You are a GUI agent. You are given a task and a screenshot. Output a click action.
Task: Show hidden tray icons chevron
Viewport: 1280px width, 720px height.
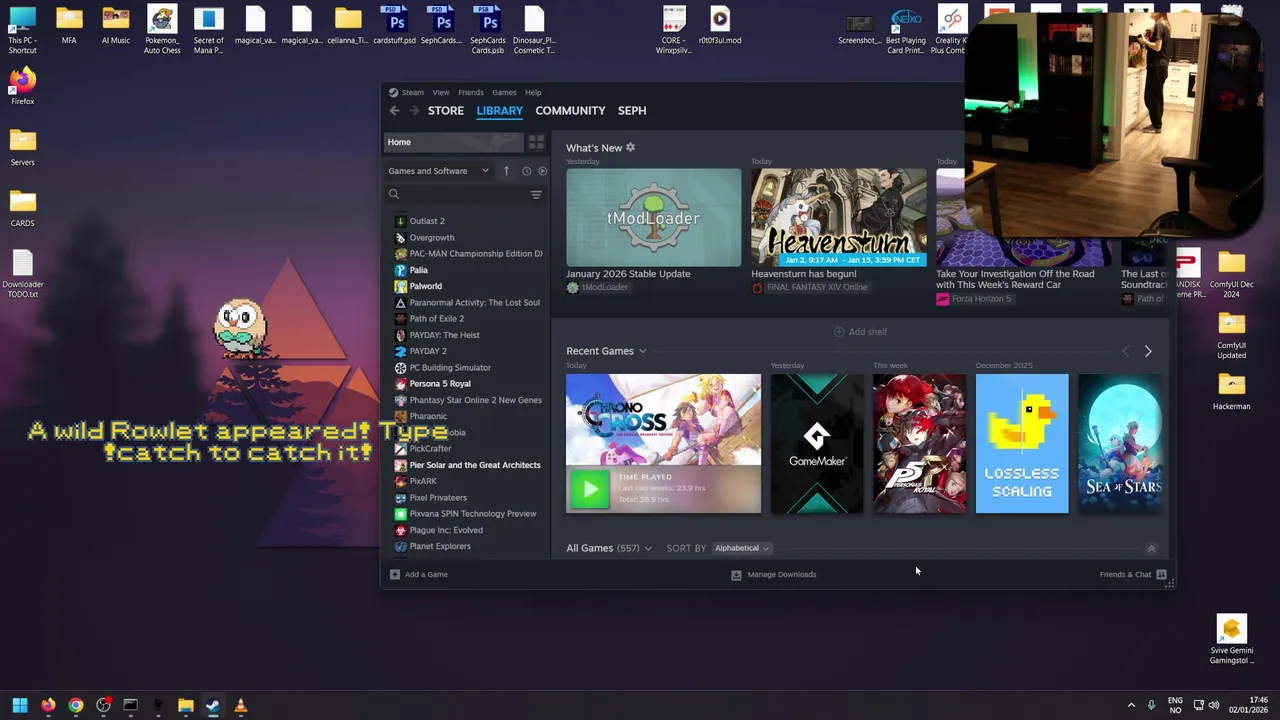coord(1131,705)
